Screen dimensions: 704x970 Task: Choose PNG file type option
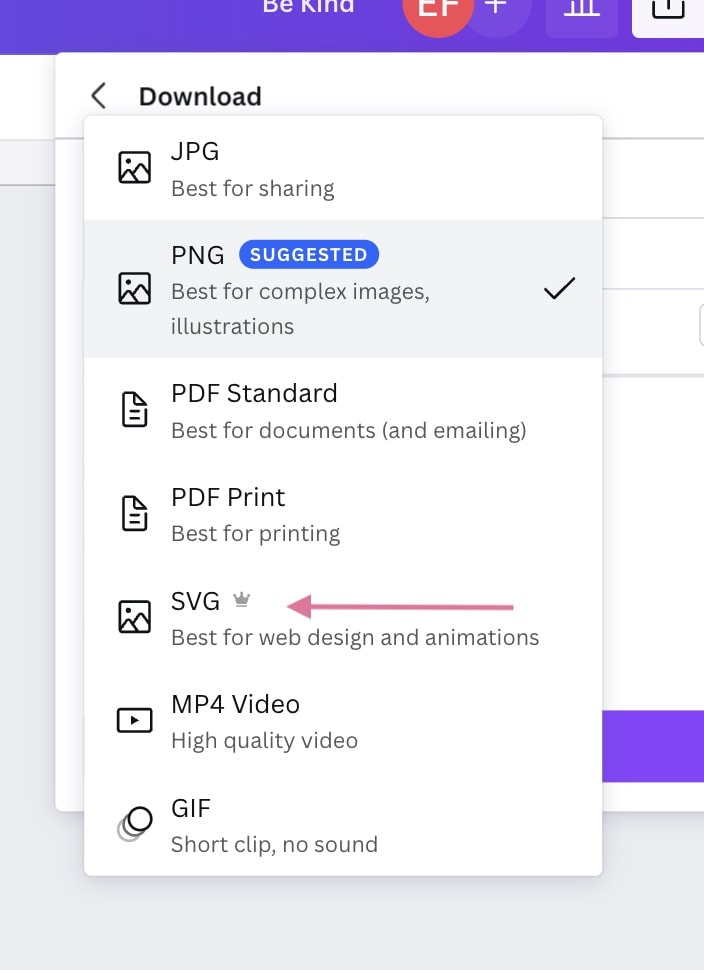343,288
